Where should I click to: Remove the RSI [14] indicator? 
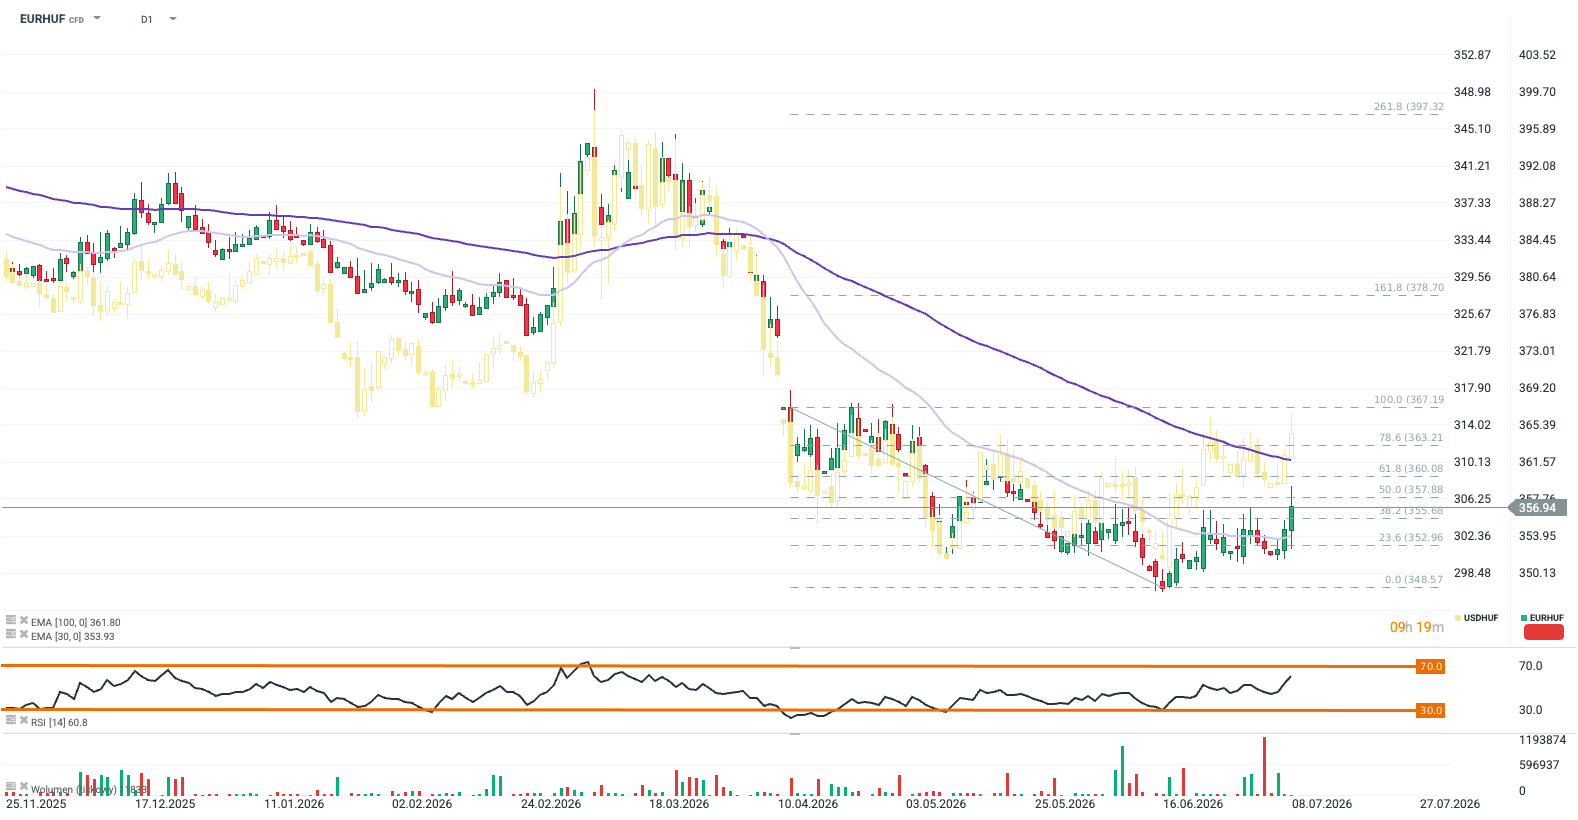pyautogui.click(x=24, y=720)
